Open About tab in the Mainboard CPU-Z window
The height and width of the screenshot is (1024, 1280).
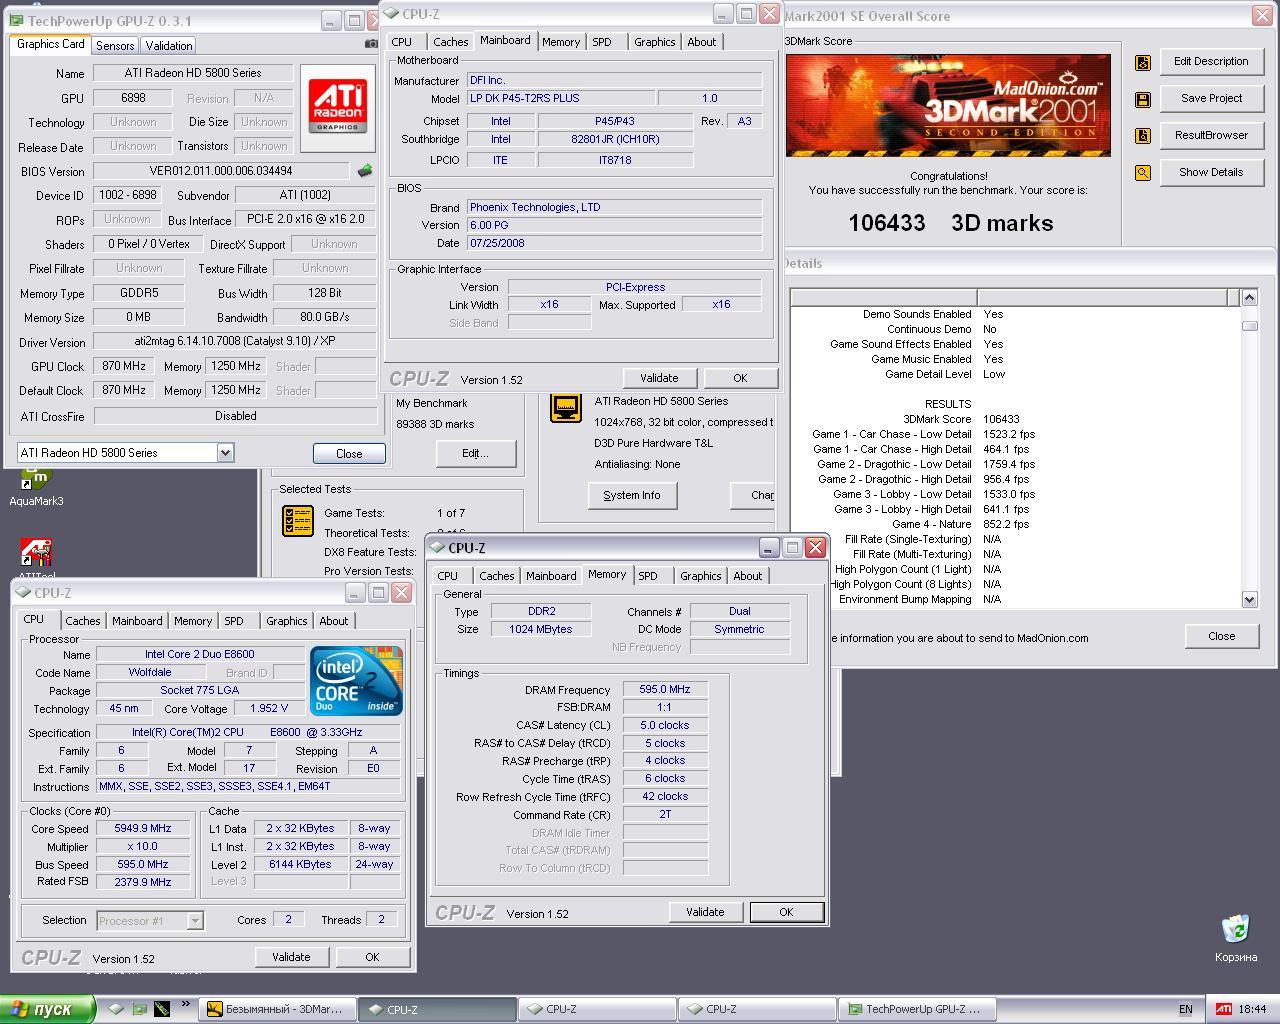coord(701,42)
